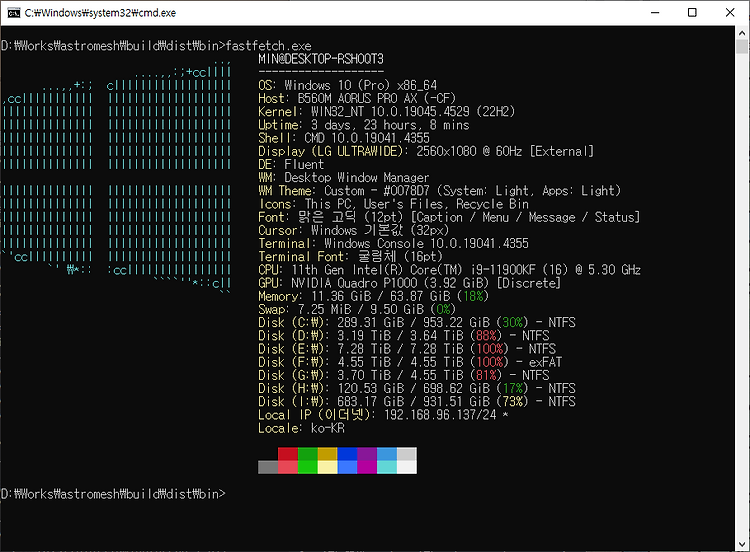The width and height of the screenshot is (750, 552).
Task: Click the Cursor: Windows 기본값 line
Action: (353, 230)
